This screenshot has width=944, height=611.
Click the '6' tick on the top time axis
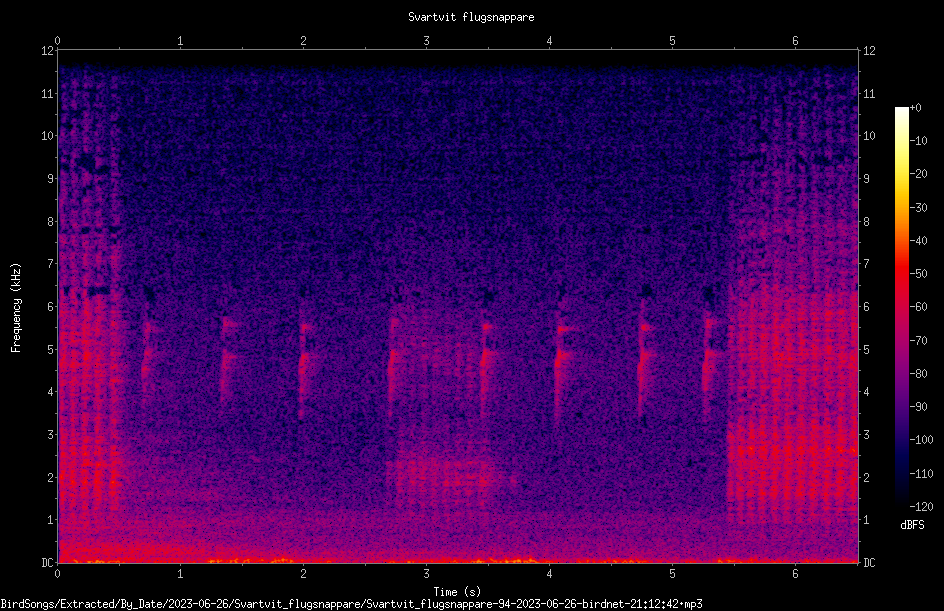tap(795, 41)
